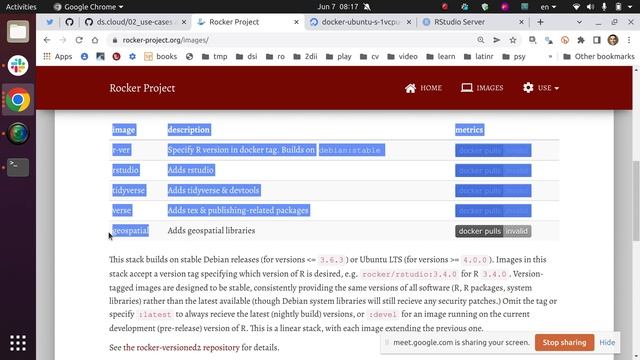Go to HOME in site navigation
The image size is (640, 360).
point(423,88)
